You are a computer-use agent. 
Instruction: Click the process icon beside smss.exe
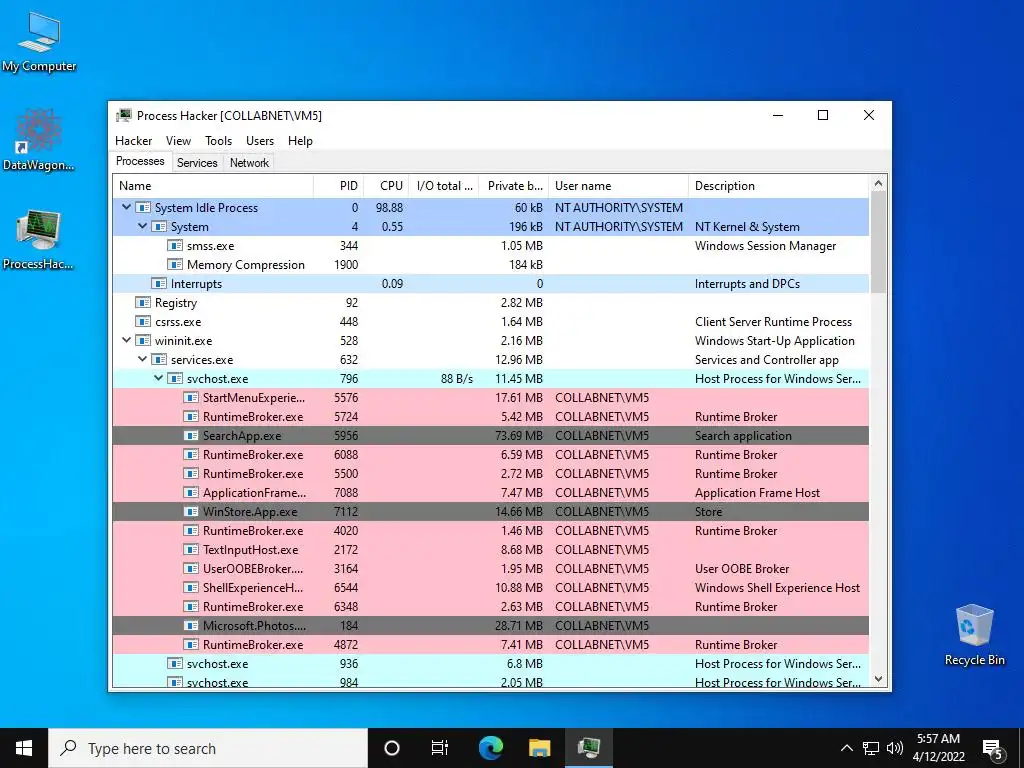point(174,246)
